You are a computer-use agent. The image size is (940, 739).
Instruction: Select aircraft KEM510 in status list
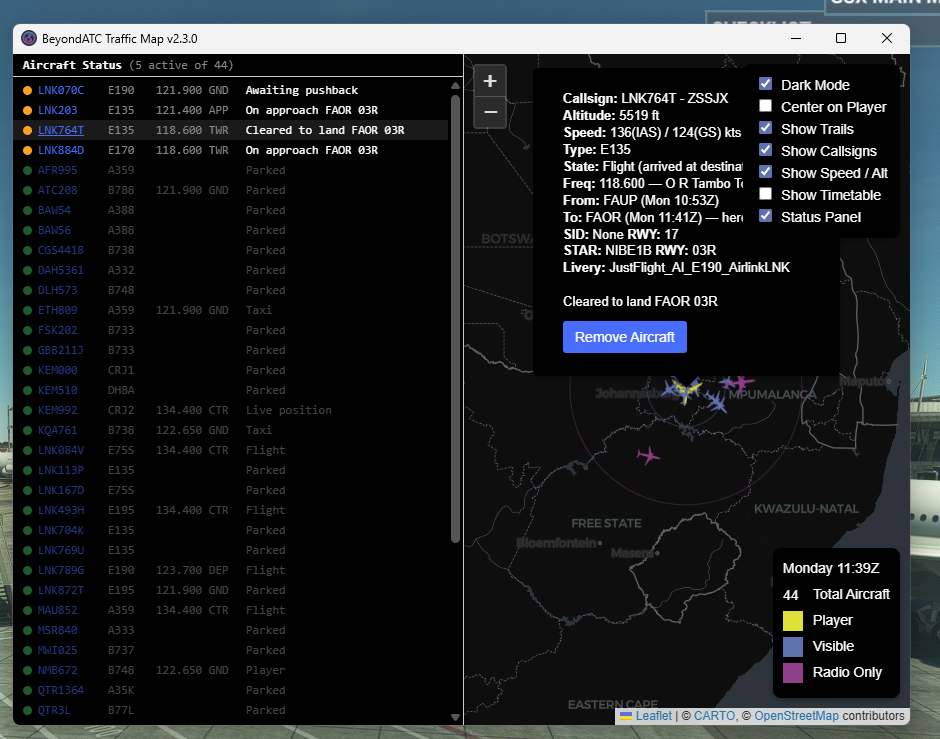(x=58, y=390)
